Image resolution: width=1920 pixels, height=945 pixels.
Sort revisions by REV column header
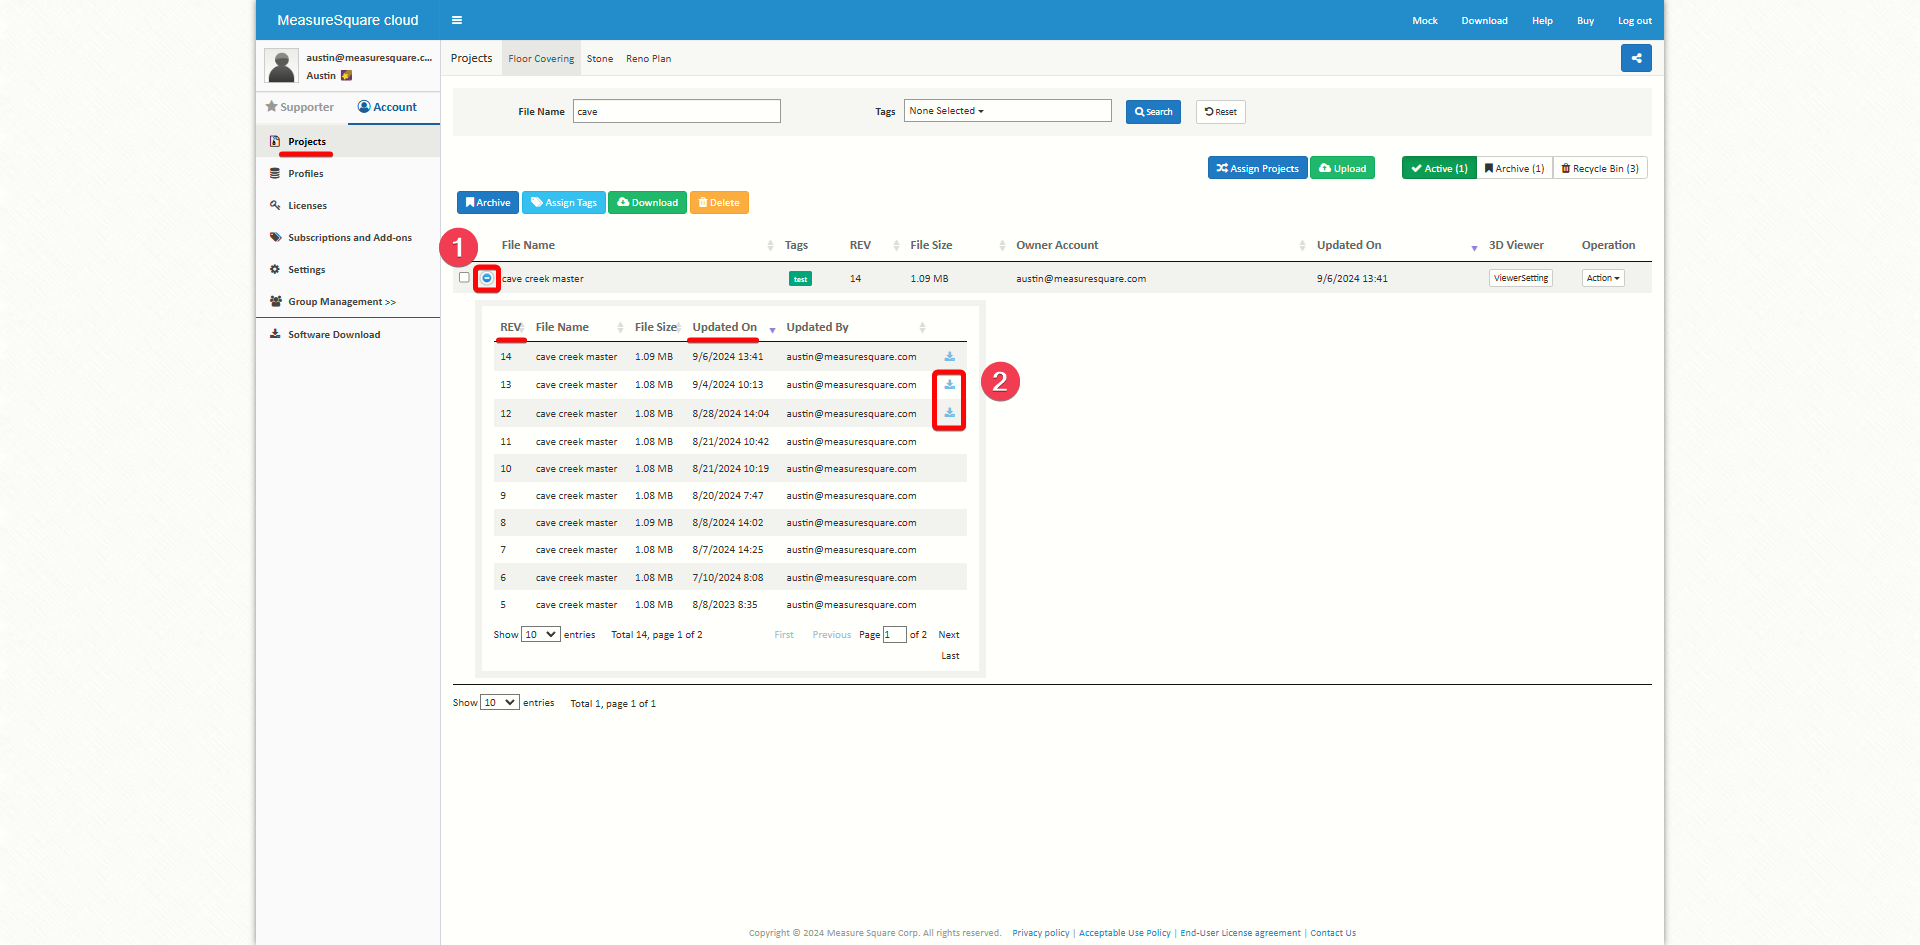[x=510, y=328]
